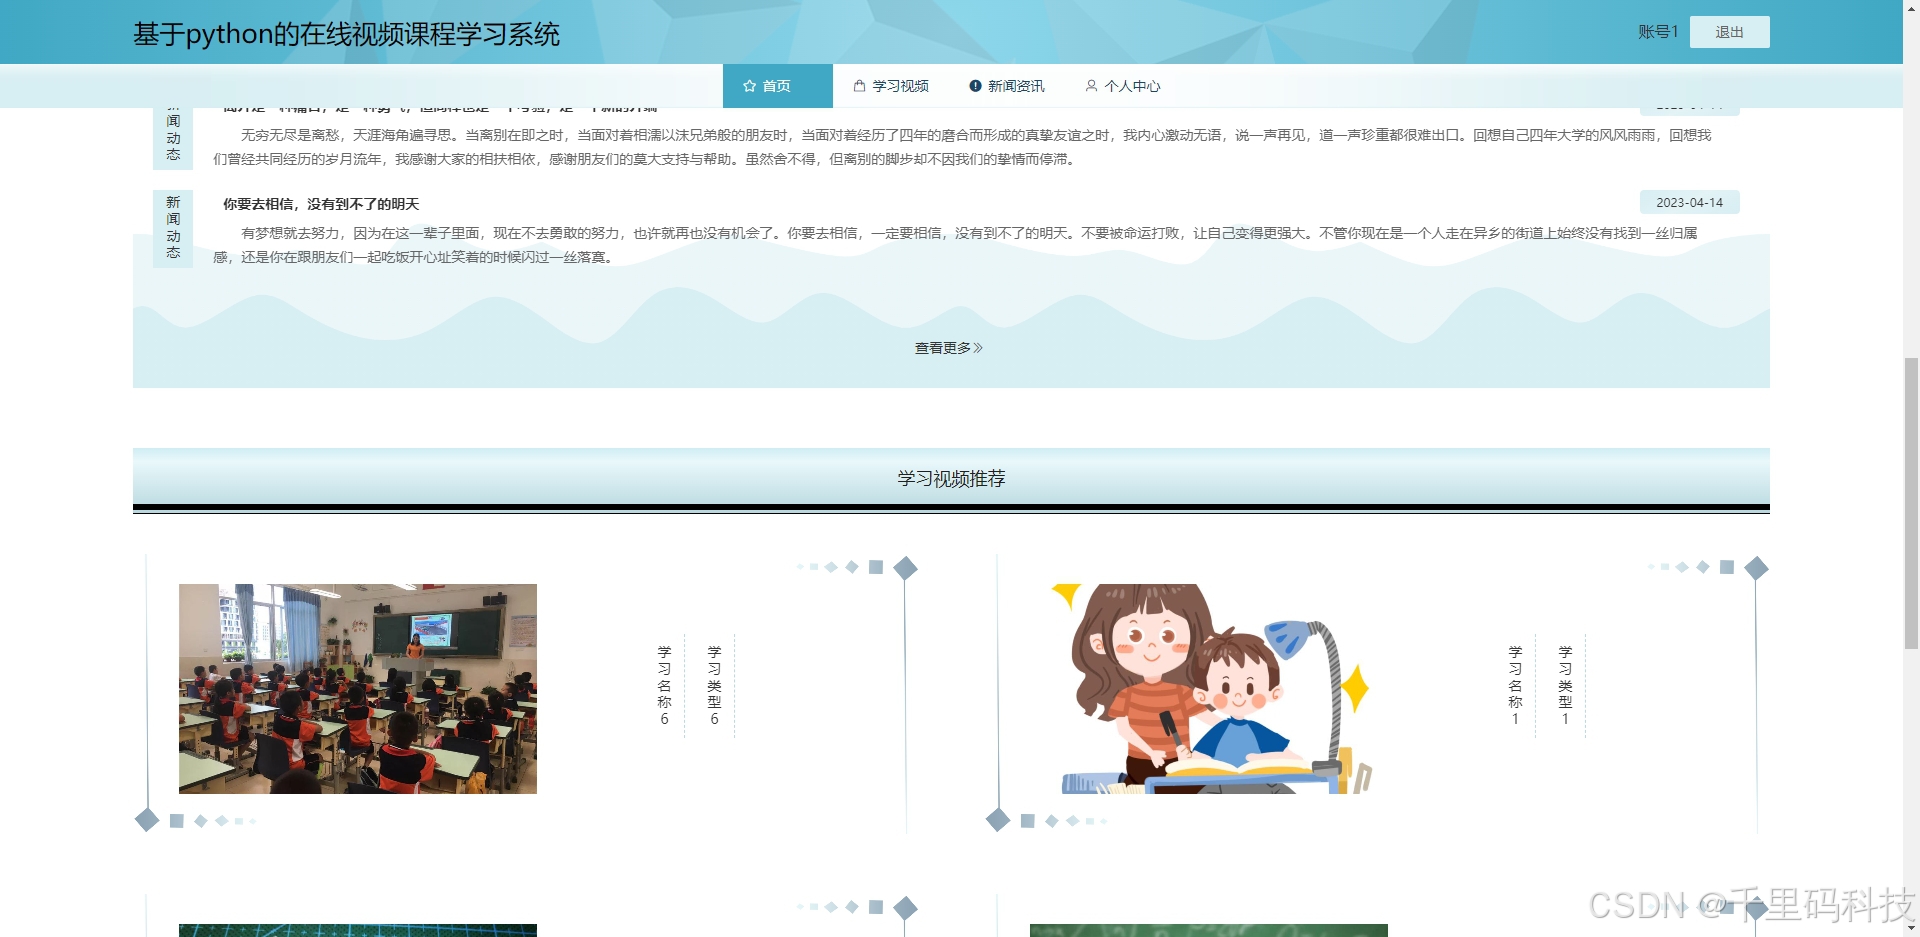This screenshot has width=1920, height=937.
Task: Click the 退出 logout button
Action: pos(1729,32)
